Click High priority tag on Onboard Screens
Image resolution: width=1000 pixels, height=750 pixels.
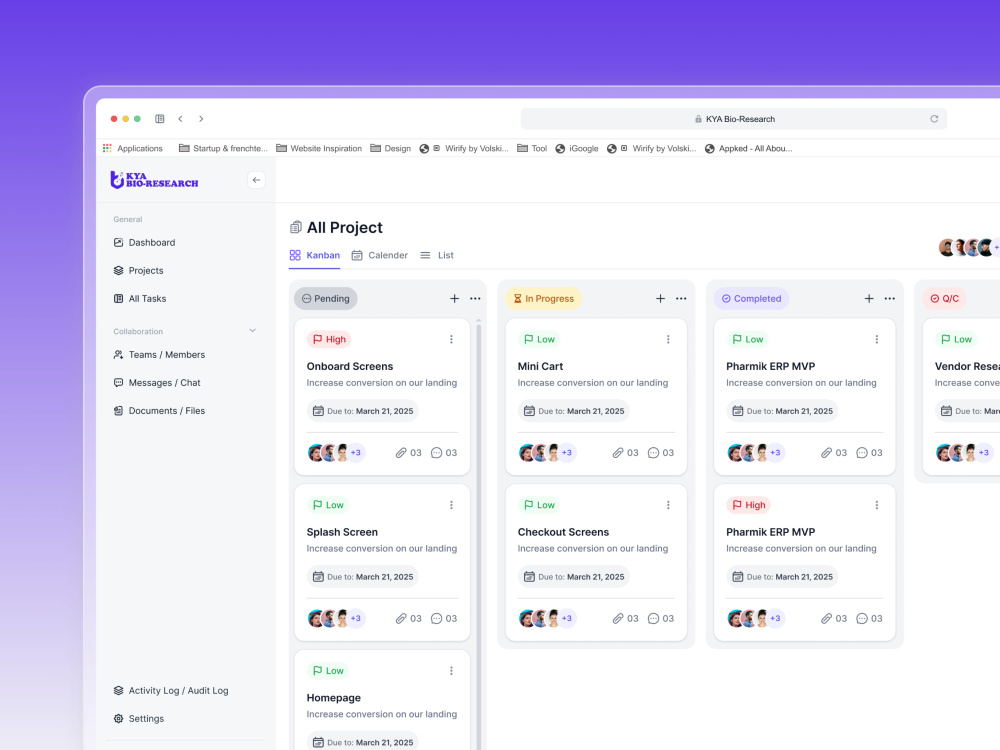click(329, 339)
